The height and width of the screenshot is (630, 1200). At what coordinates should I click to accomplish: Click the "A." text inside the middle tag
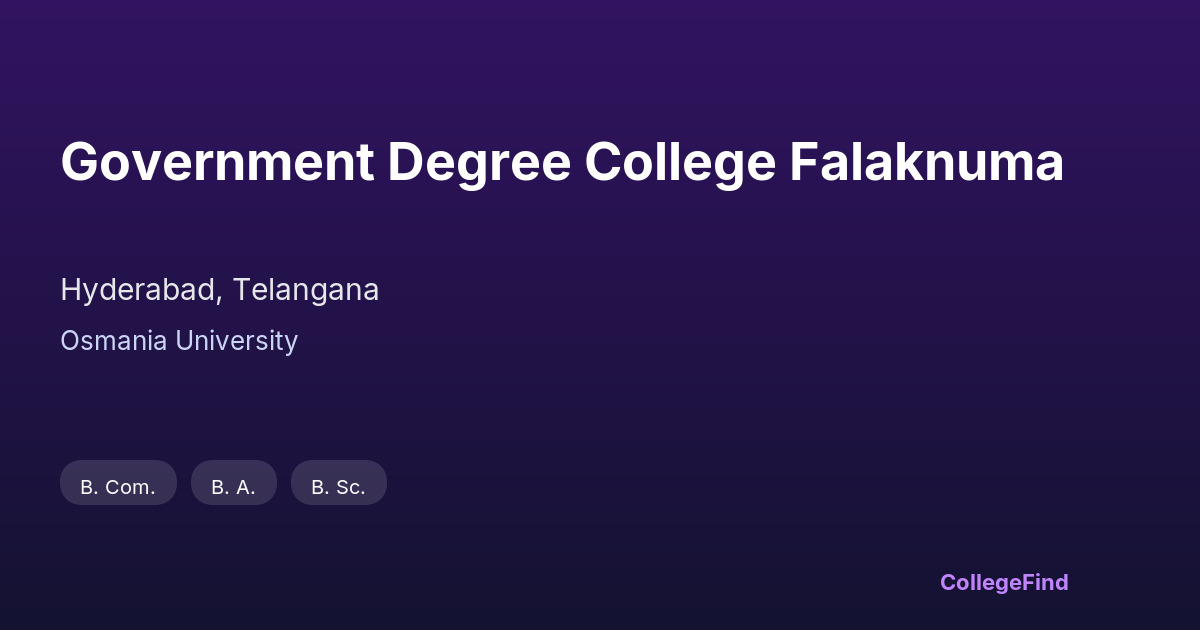[246, 488]
